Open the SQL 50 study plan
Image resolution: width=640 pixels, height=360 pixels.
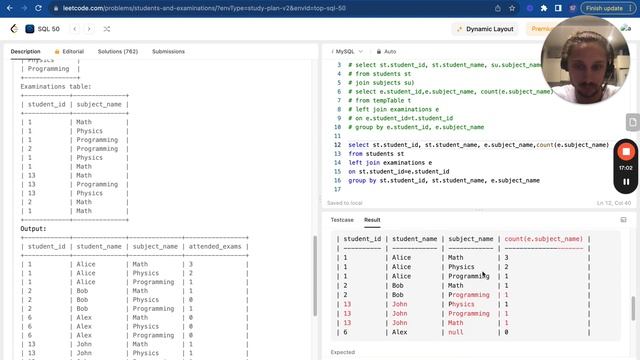(42, 29)
